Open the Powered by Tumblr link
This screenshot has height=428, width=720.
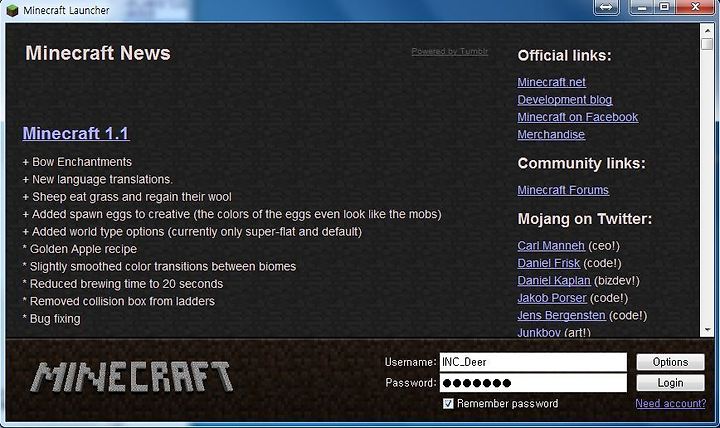[450, 51]
